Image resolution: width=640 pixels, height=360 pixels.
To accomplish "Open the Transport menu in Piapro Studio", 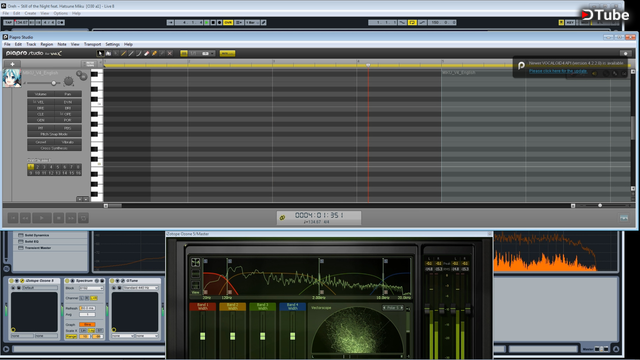I will point(92,44).
